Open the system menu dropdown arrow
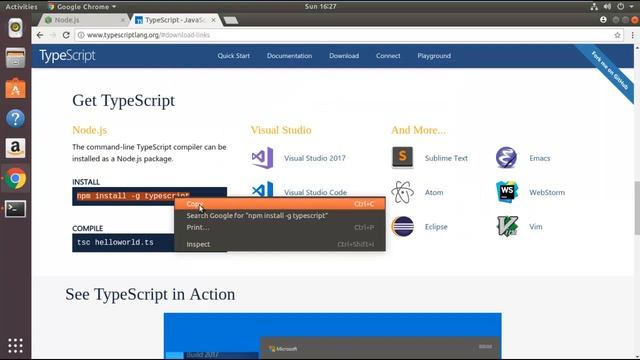Image resolution: width=640 pixels, height=360 pixels. click(631, 7)
